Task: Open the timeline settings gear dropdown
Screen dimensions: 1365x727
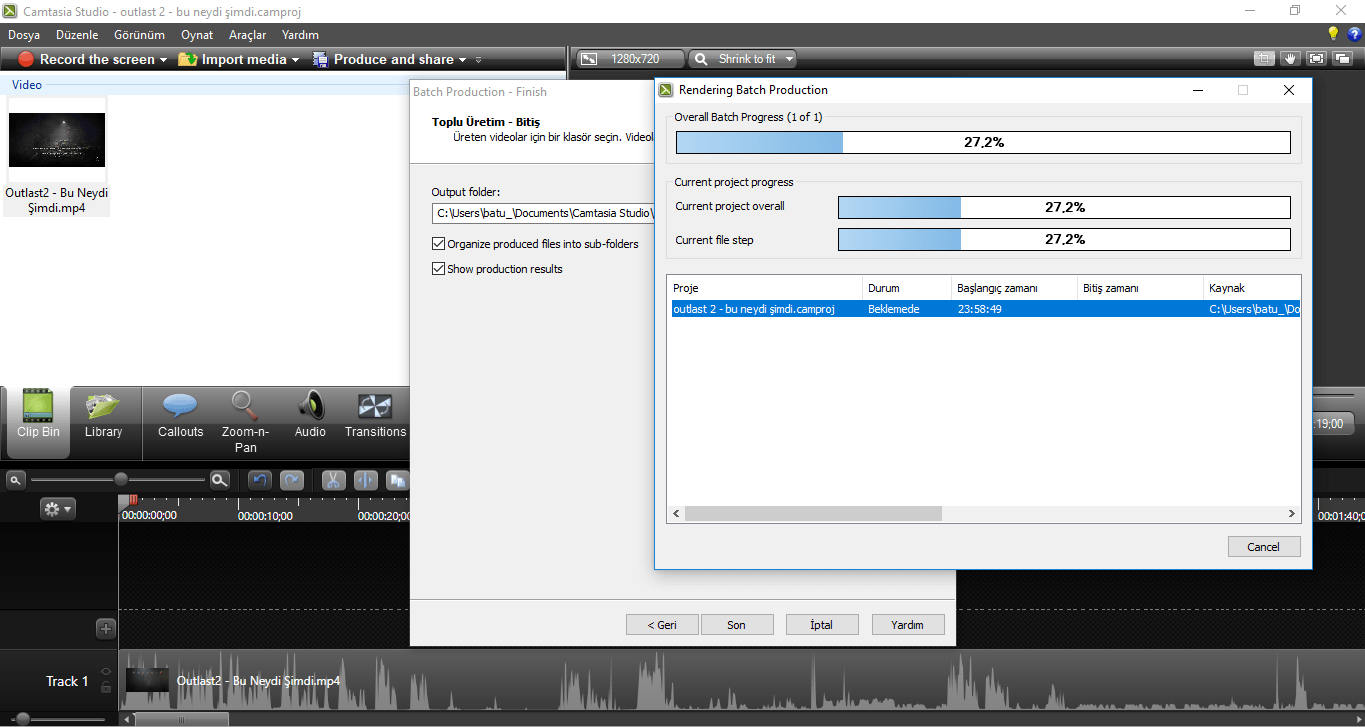Action: (57, 509)
